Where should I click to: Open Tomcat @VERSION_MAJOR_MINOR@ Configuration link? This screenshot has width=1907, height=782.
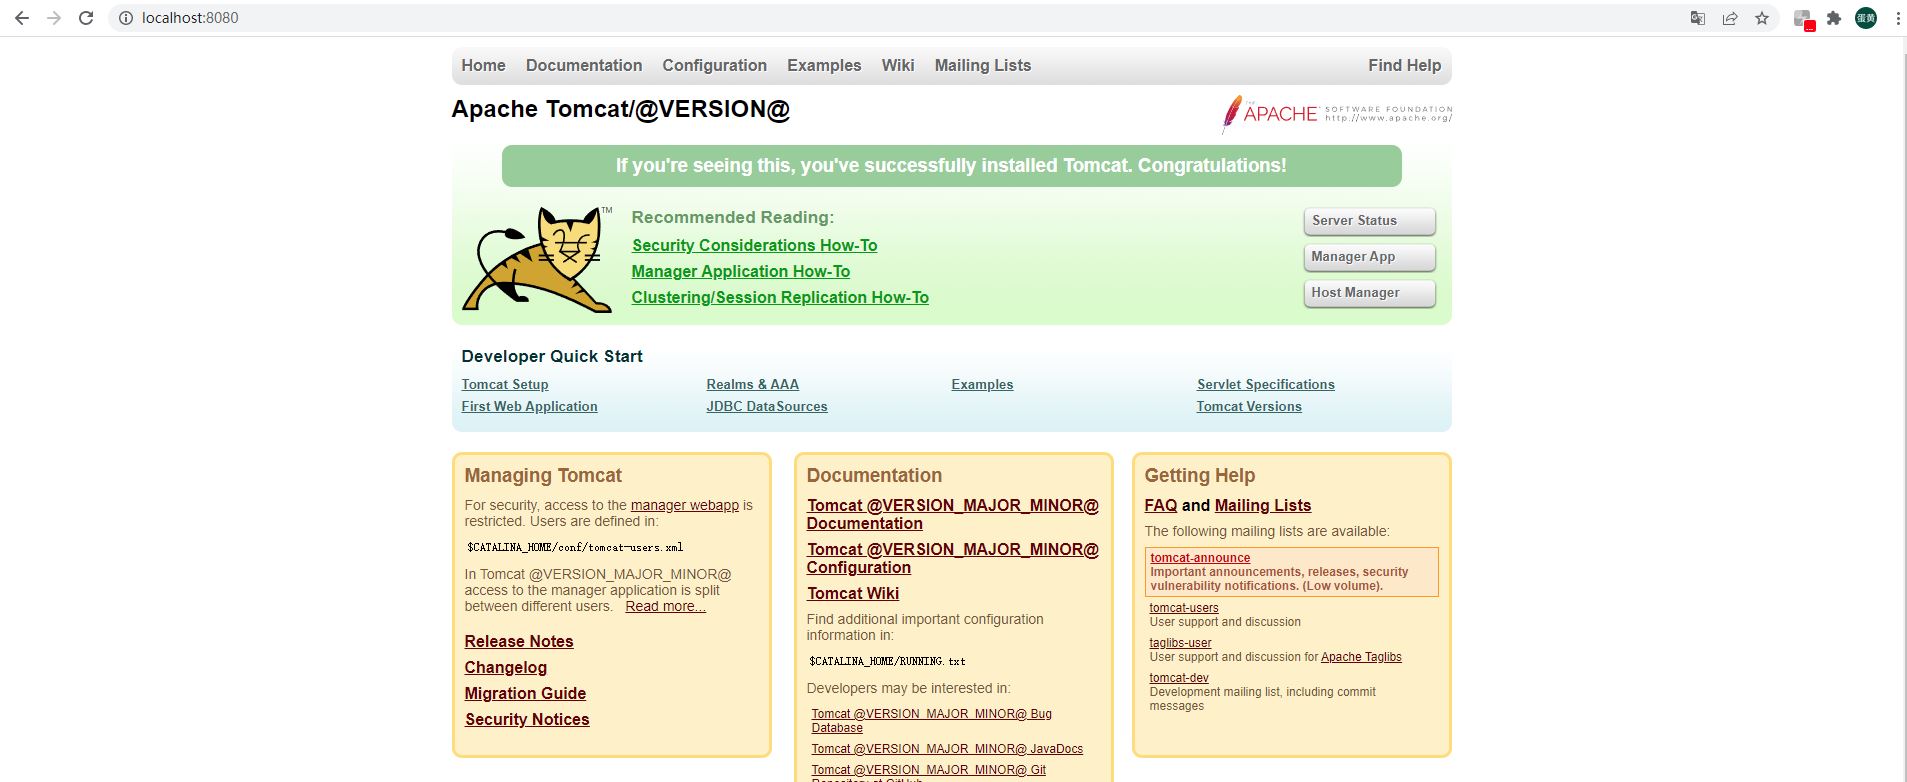[x=953, y=558]
